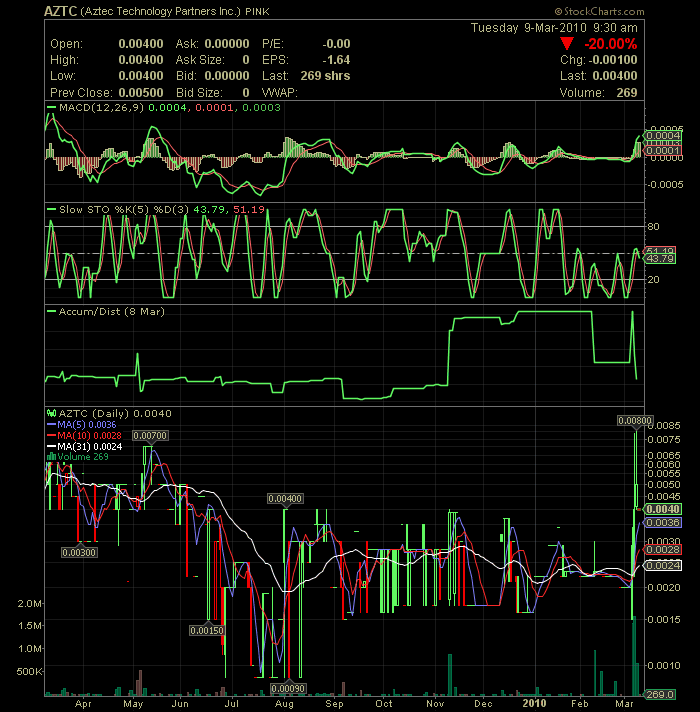Click the Apr month axis label
Screen dimensions: 700x712
[83, 704]
